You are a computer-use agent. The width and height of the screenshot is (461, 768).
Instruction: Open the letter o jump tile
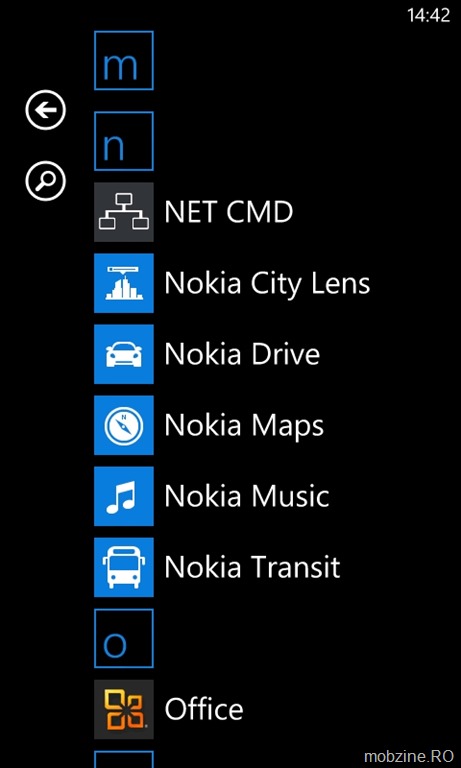[x=124, y=638]
